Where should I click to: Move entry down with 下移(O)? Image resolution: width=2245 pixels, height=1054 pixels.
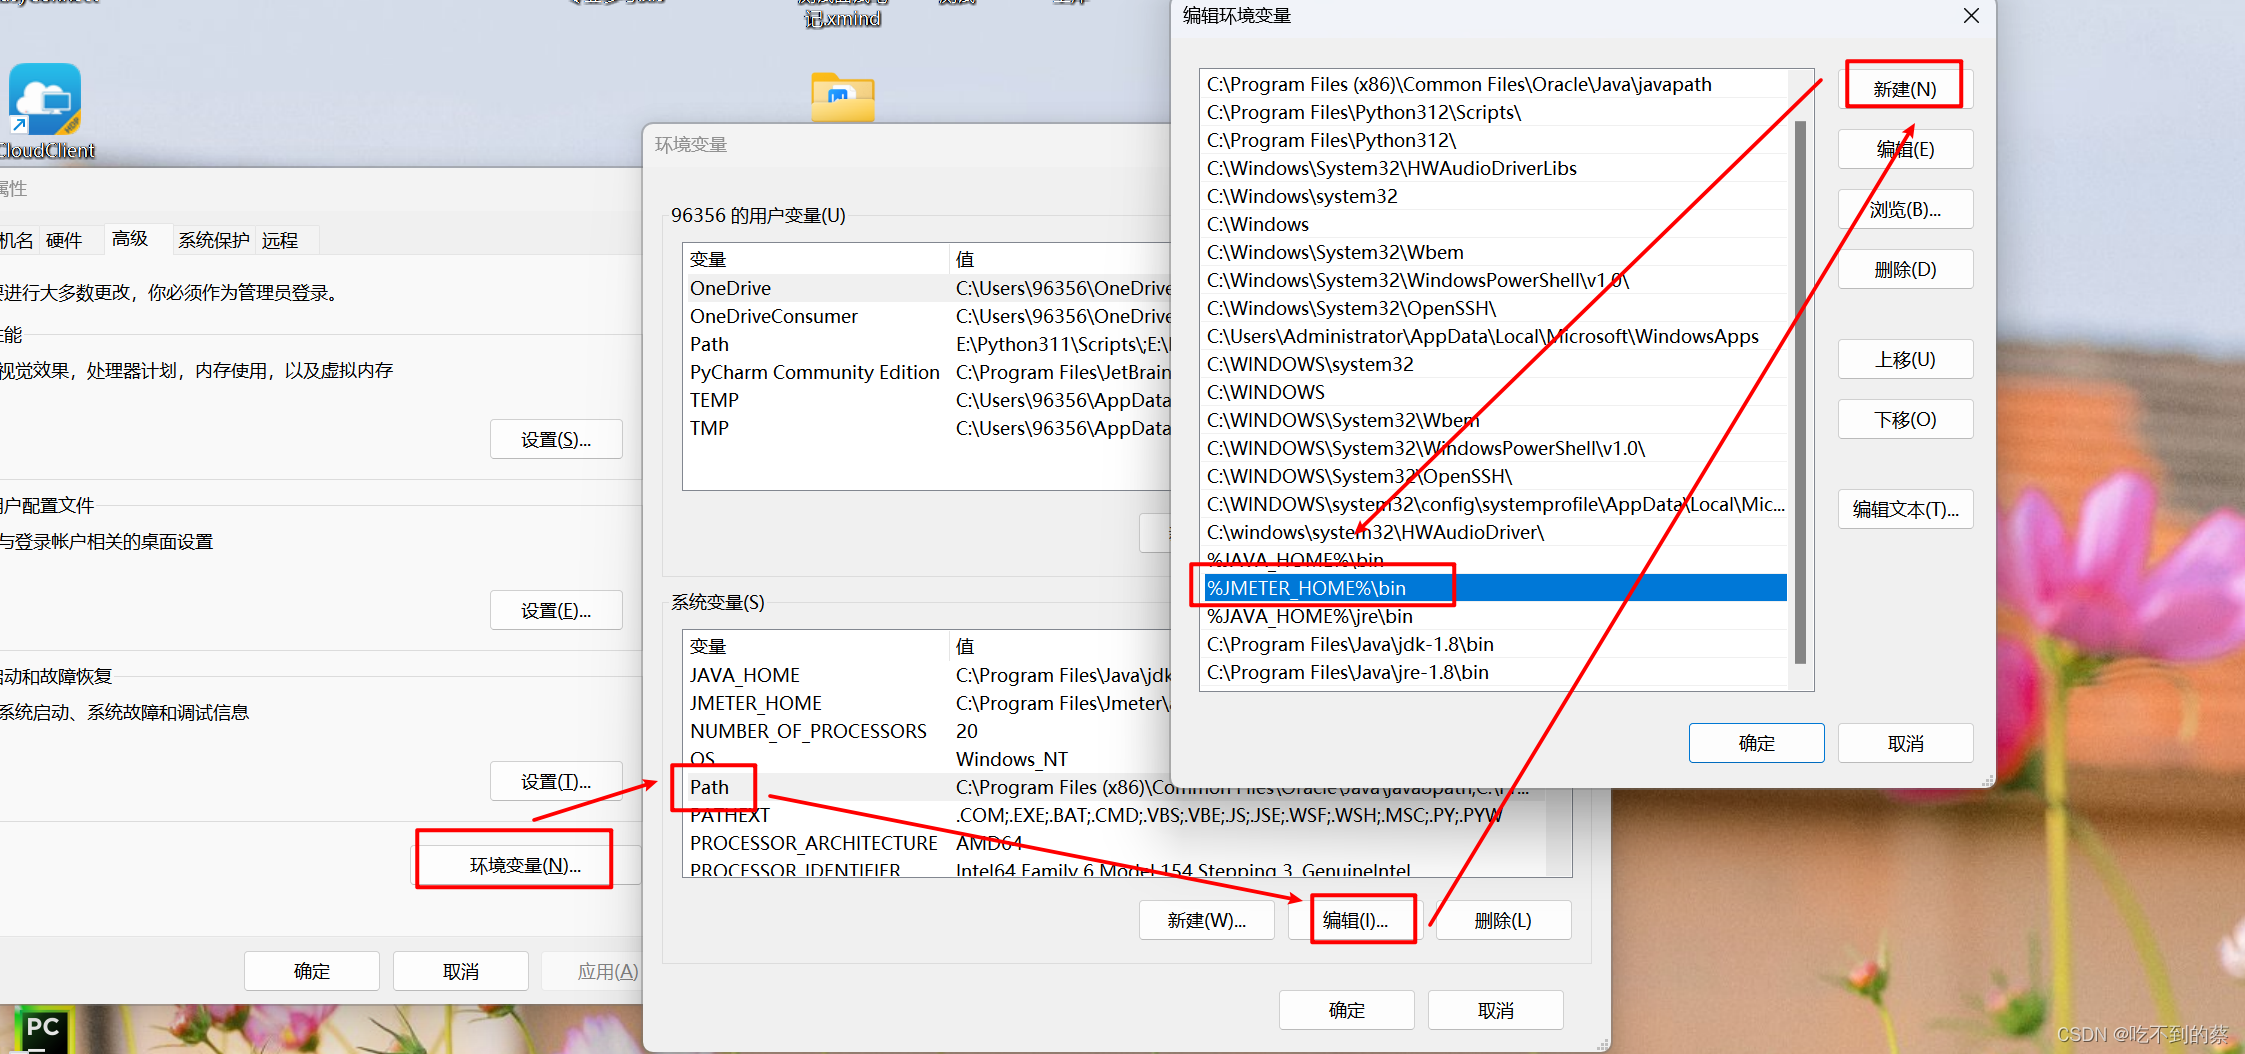[1905, 419]
